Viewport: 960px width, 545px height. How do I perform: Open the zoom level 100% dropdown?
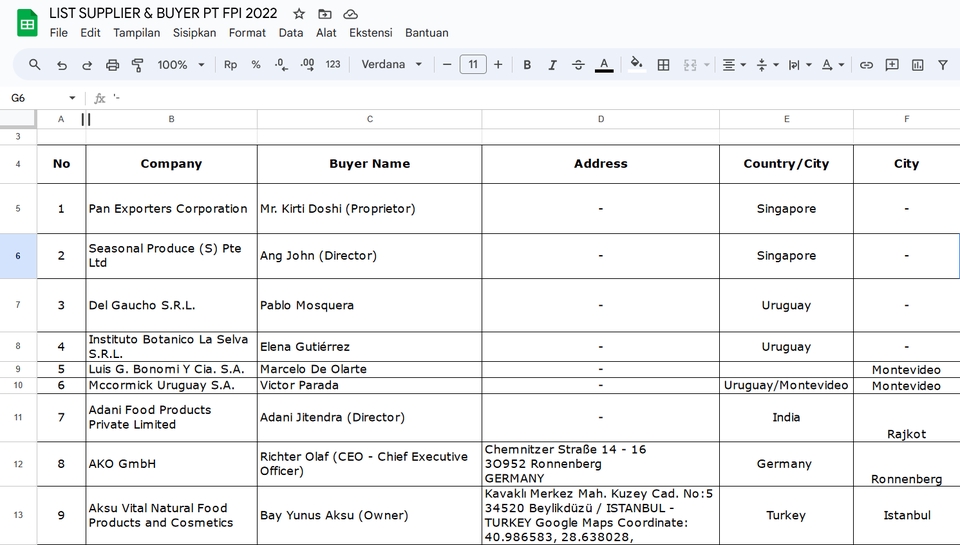point(181,64)
